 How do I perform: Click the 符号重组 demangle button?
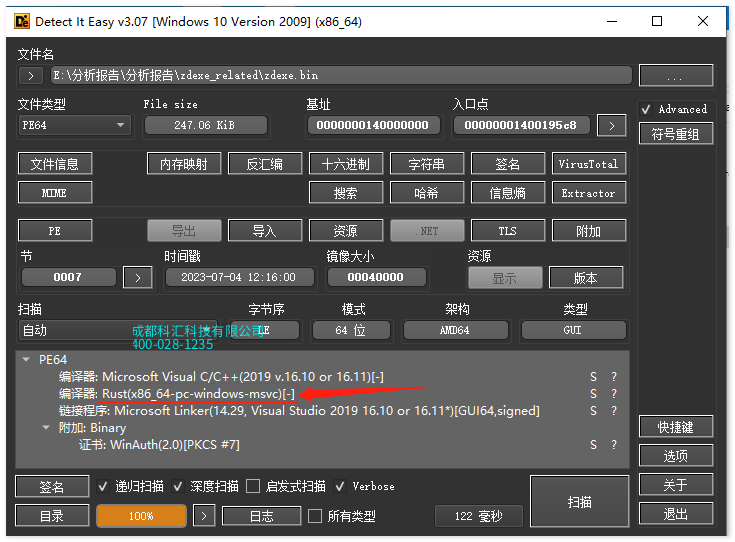[x=675, y=134]
